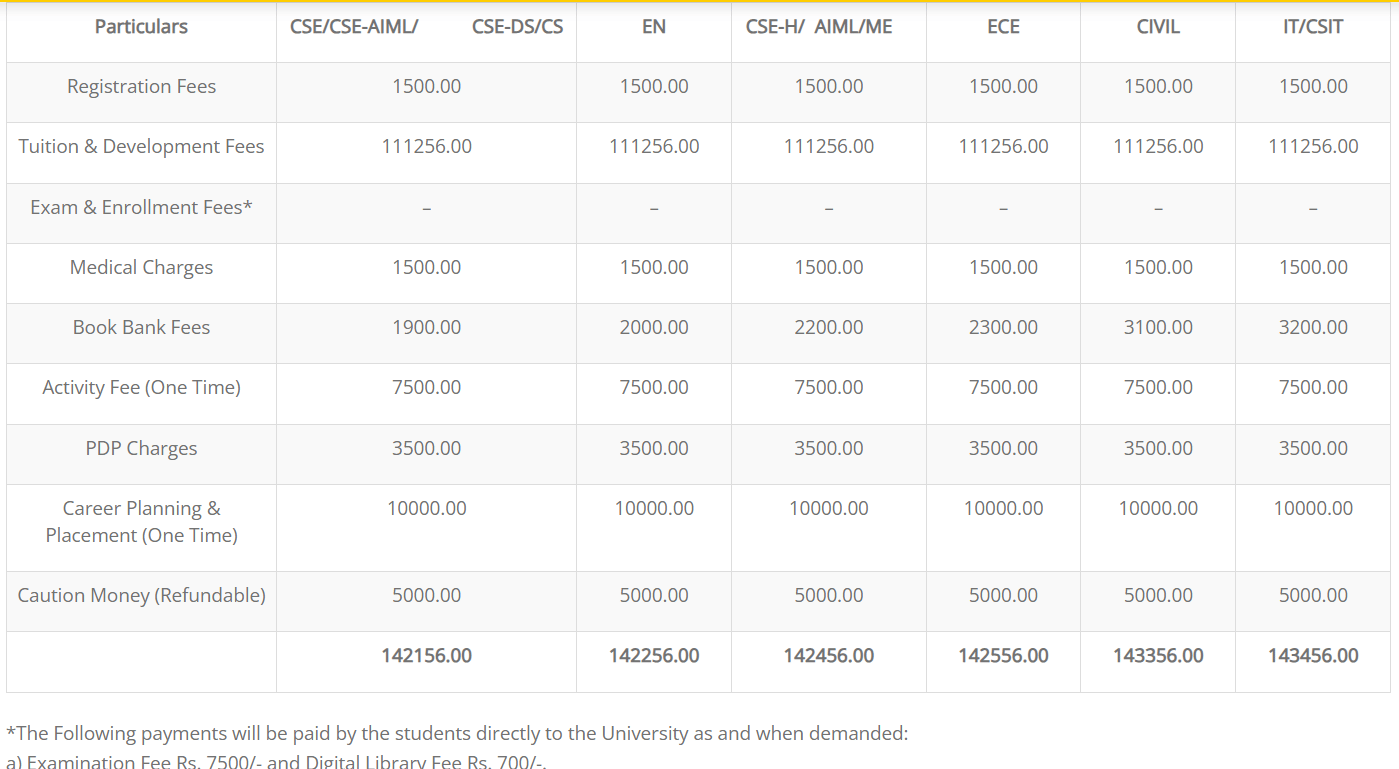
Task: Click the Activity Fee (One Time) label
Action: coord(141,387)
